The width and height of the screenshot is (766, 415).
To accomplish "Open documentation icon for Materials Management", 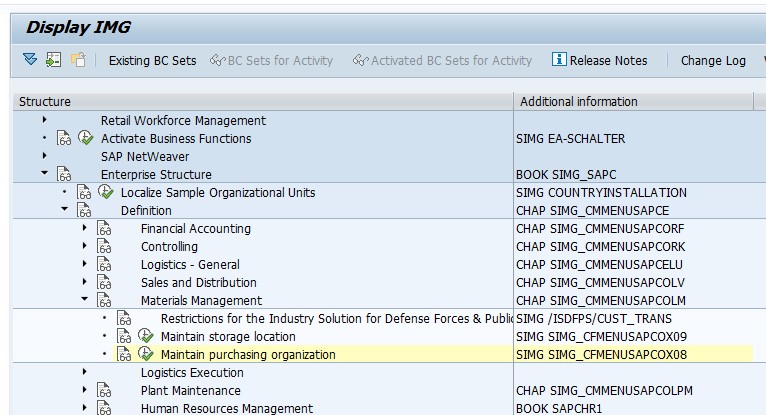I will pos(104,301).
